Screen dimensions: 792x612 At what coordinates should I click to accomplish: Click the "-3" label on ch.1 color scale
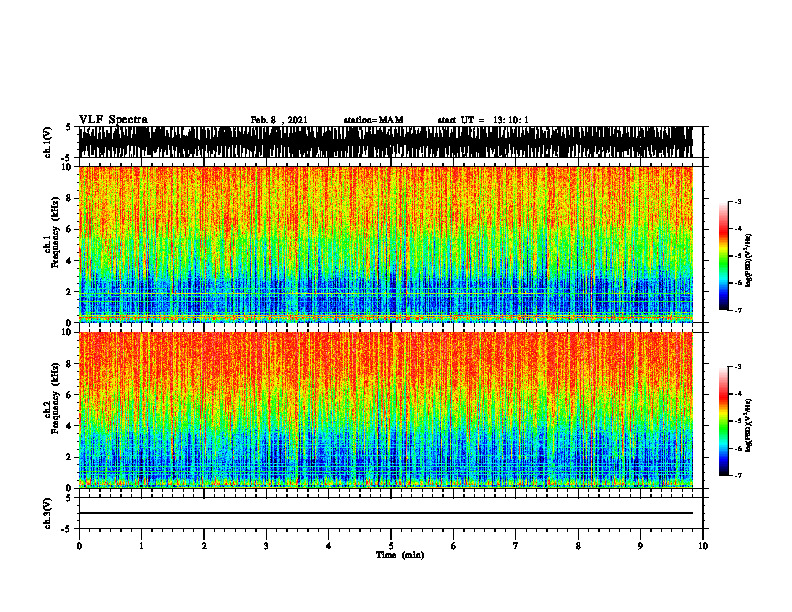pyautogui.click(x=738, y=201)
